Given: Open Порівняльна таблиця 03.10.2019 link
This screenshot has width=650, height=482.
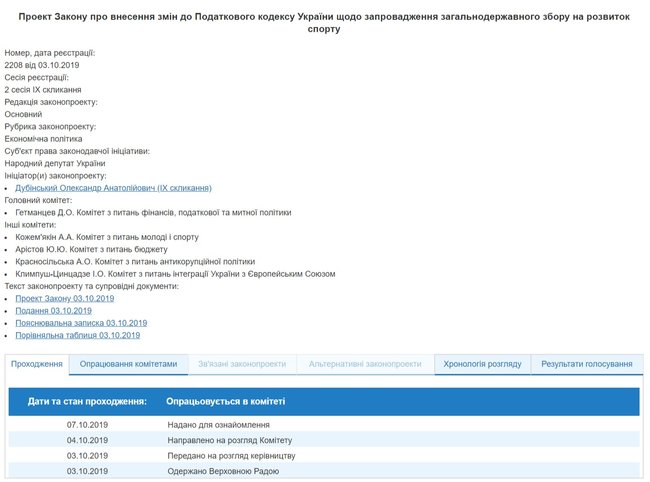Looking at the screenshot, I should click(78, 335).
